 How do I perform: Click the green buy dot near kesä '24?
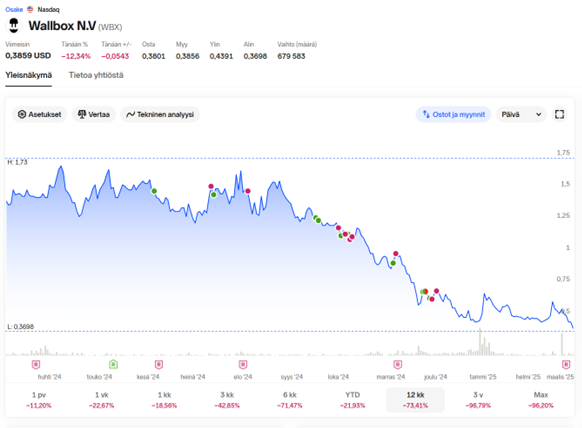coord(154,191)
